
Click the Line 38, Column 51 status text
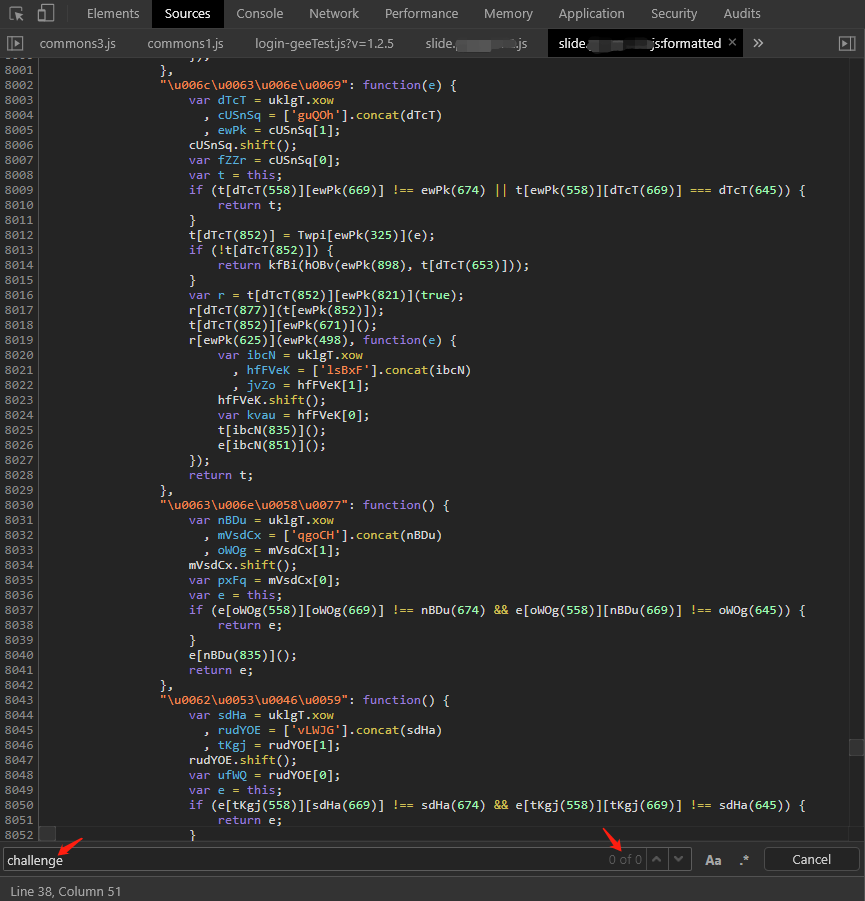[x=66, y=891]
